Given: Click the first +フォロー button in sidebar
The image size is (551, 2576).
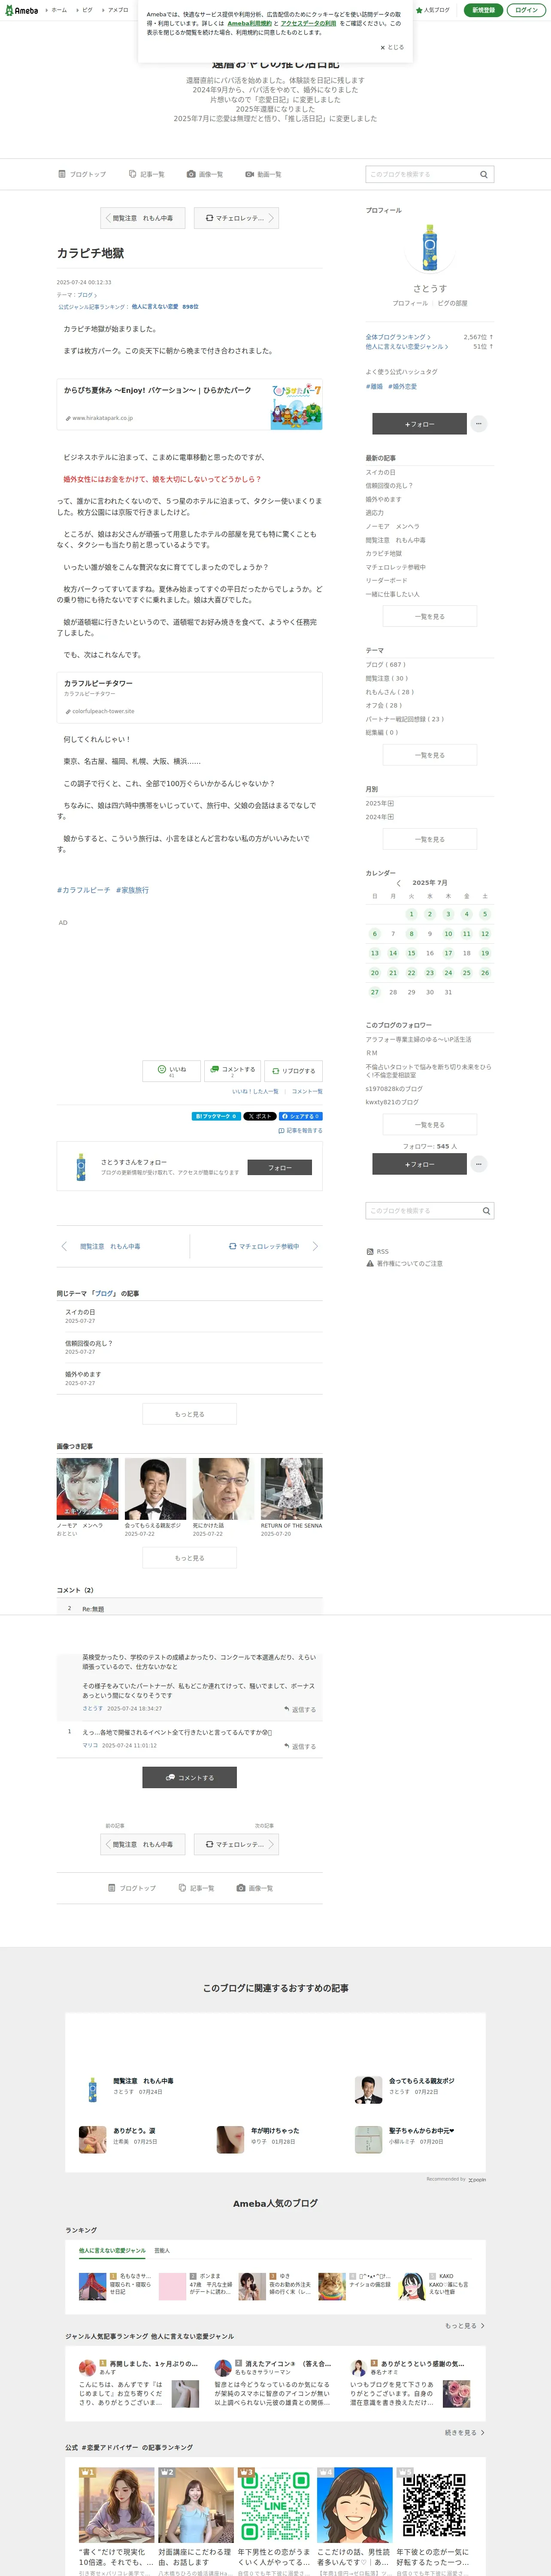Looking at the screenshot, I should click(419, 424).
